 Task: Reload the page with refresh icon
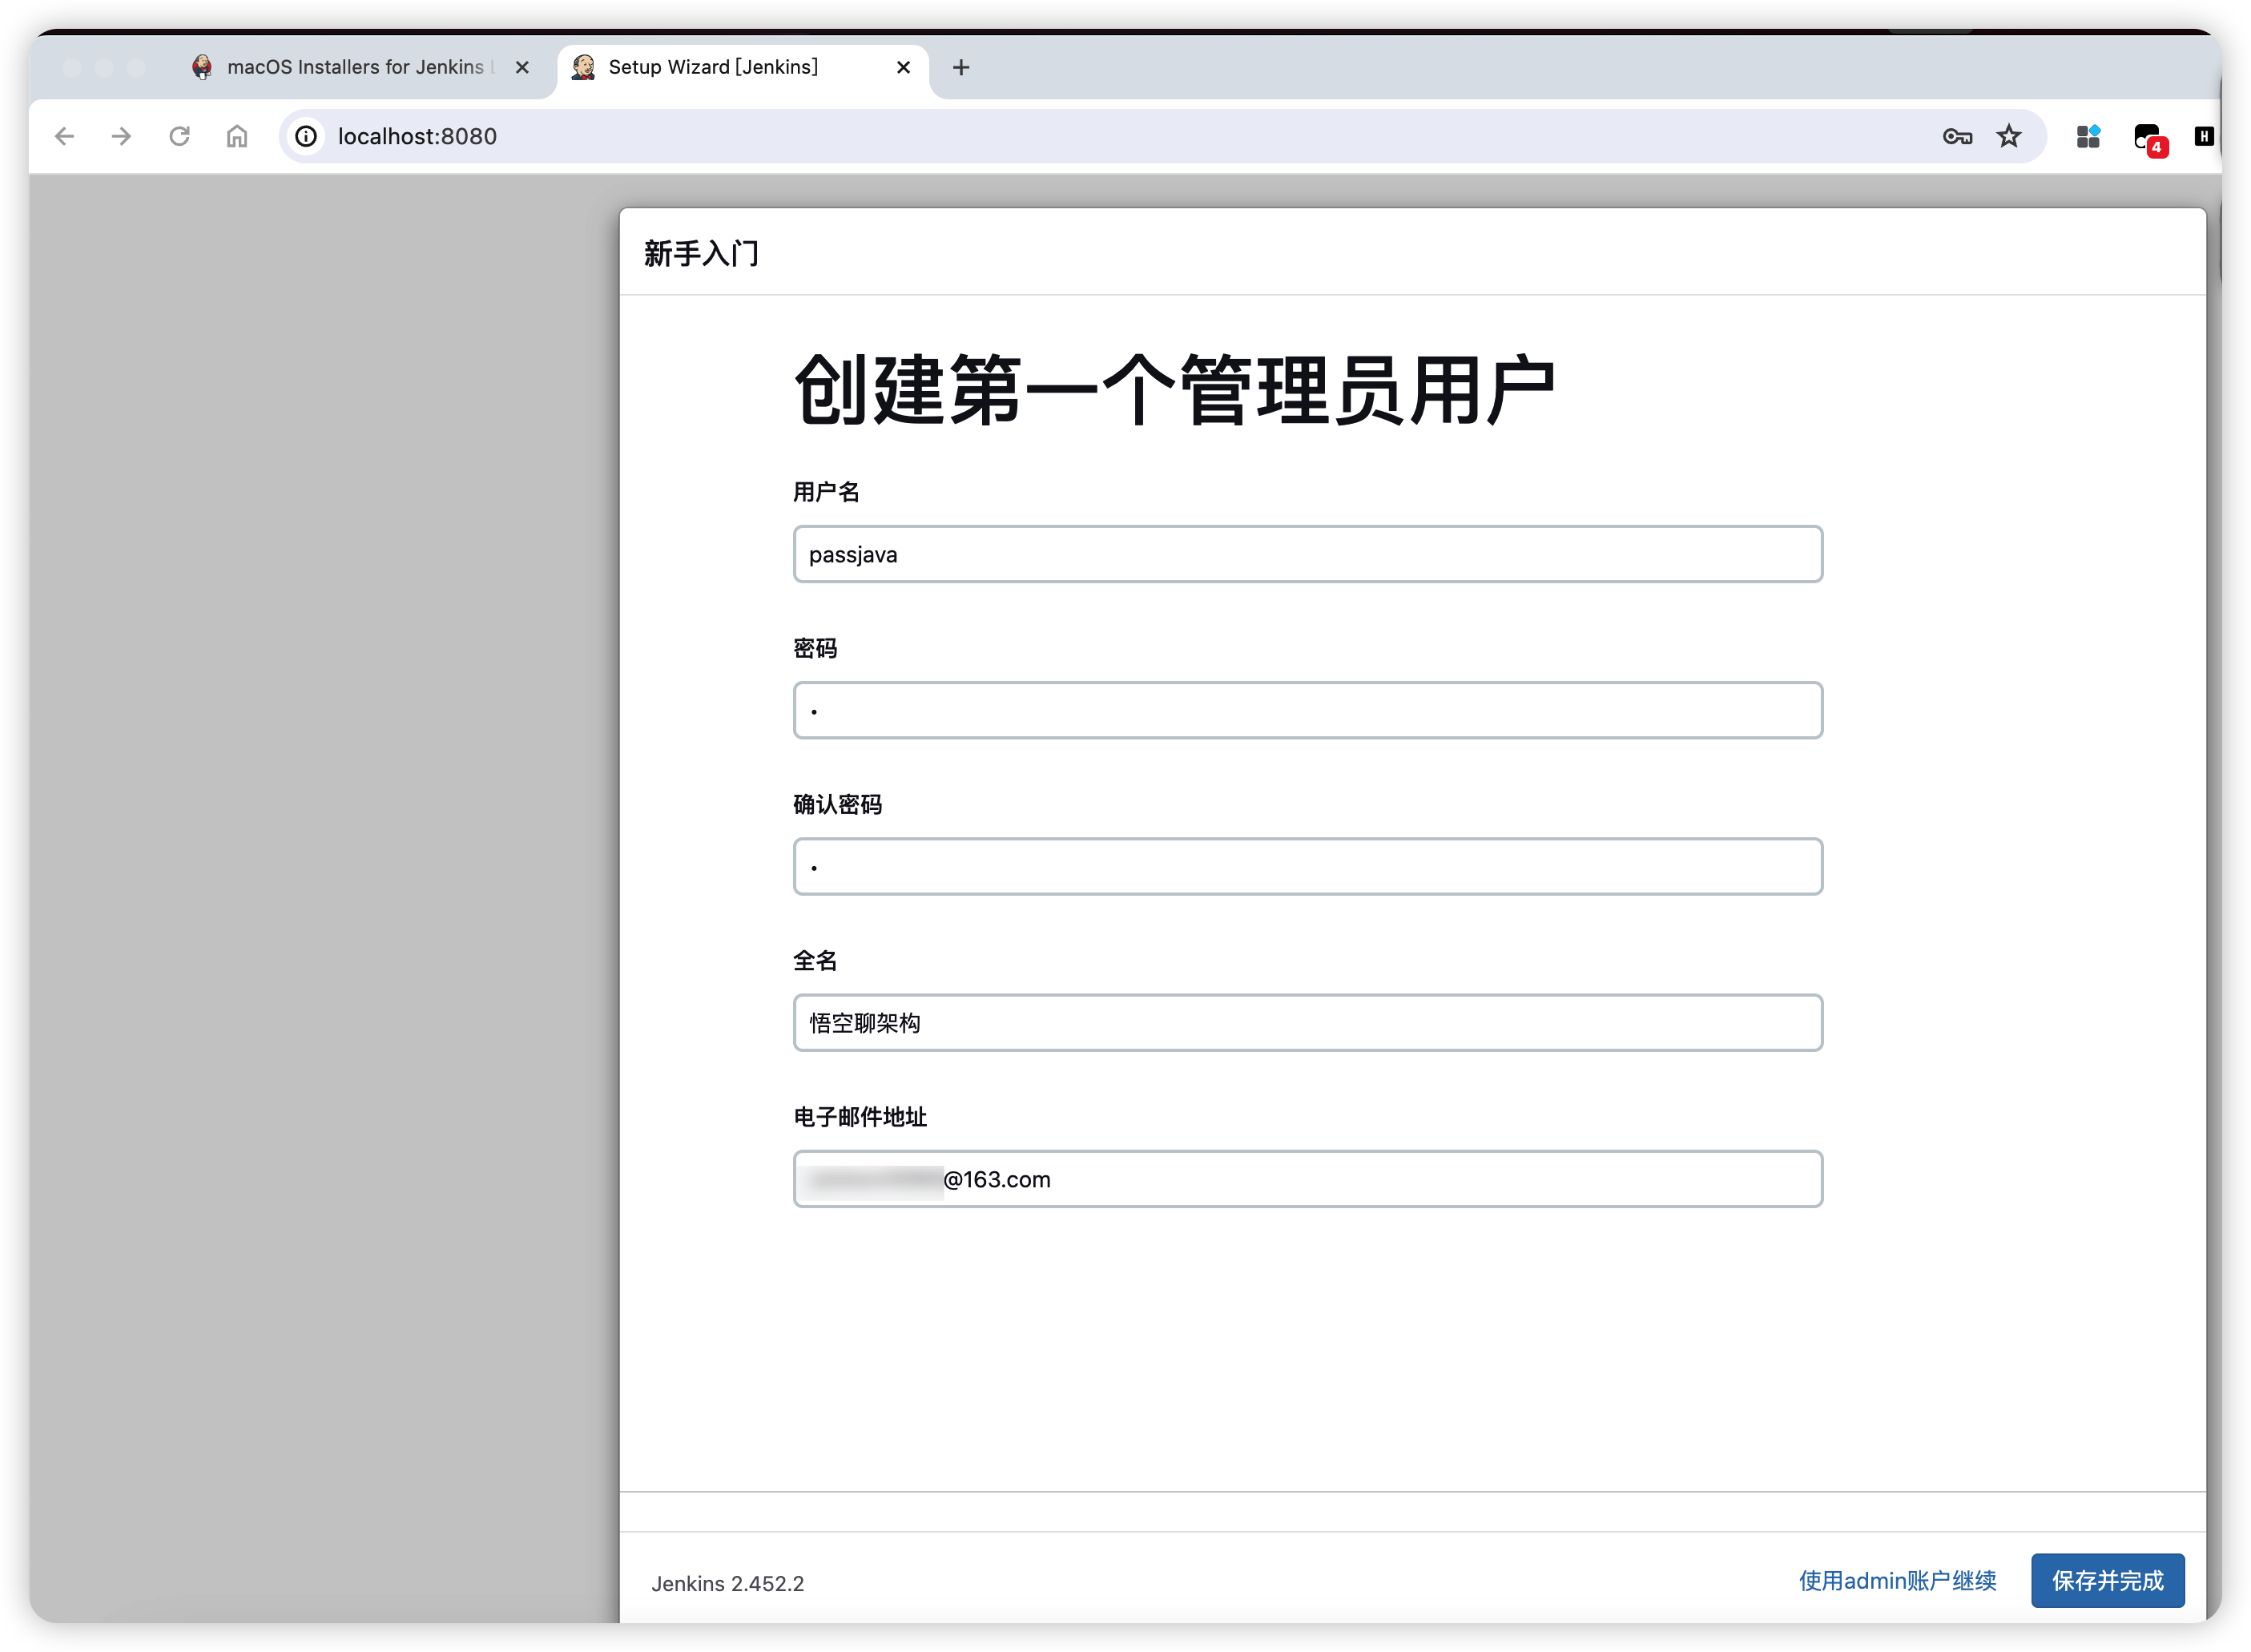click(179, 136)
